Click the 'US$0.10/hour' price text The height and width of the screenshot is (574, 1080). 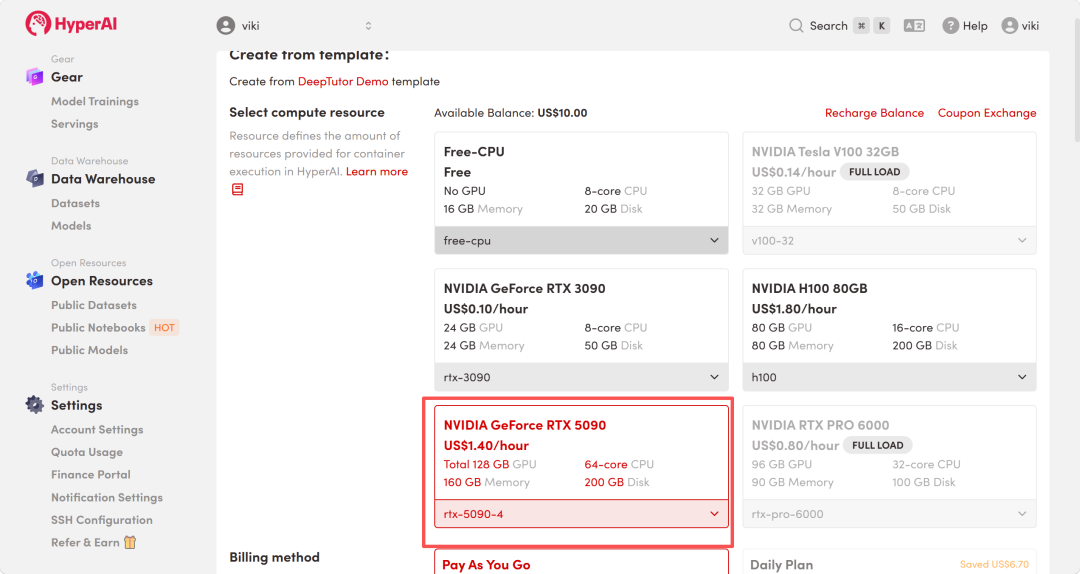[x=486, y=309]
